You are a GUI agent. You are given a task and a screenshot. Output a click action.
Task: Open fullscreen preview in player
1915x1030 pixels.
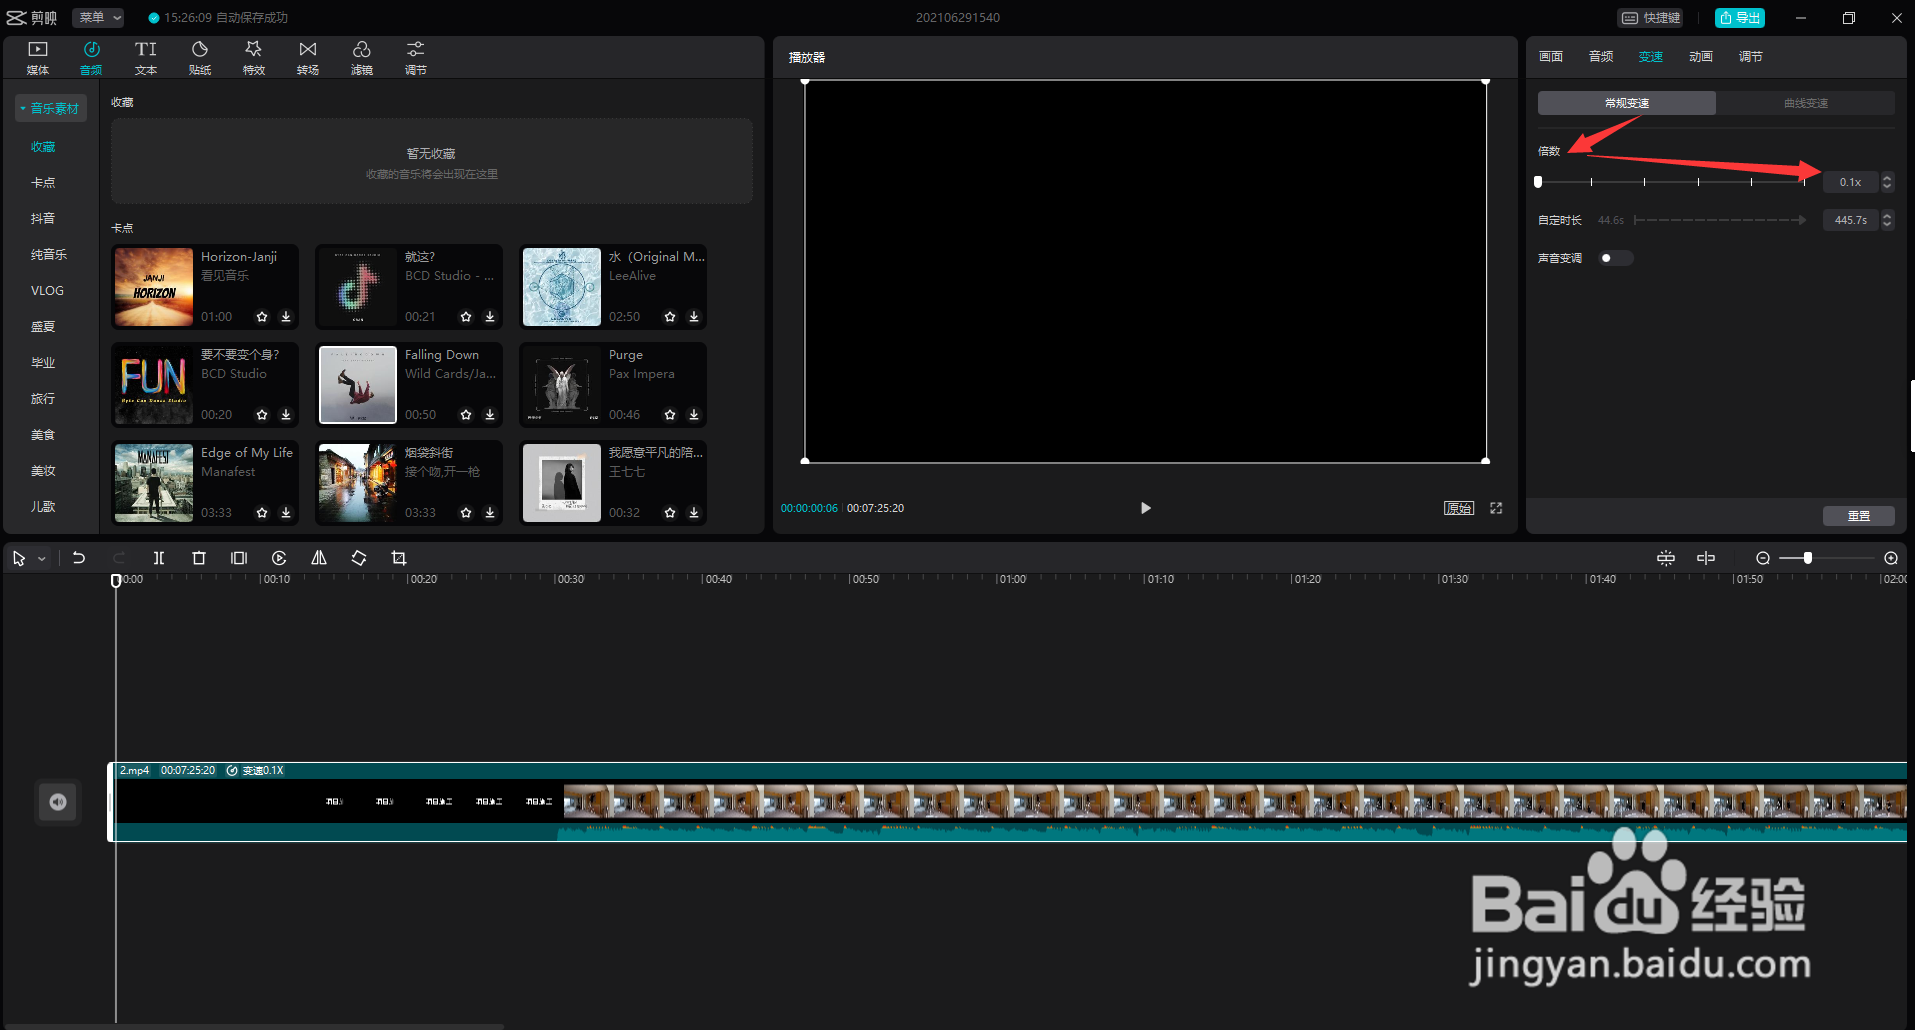point(1496,508)
